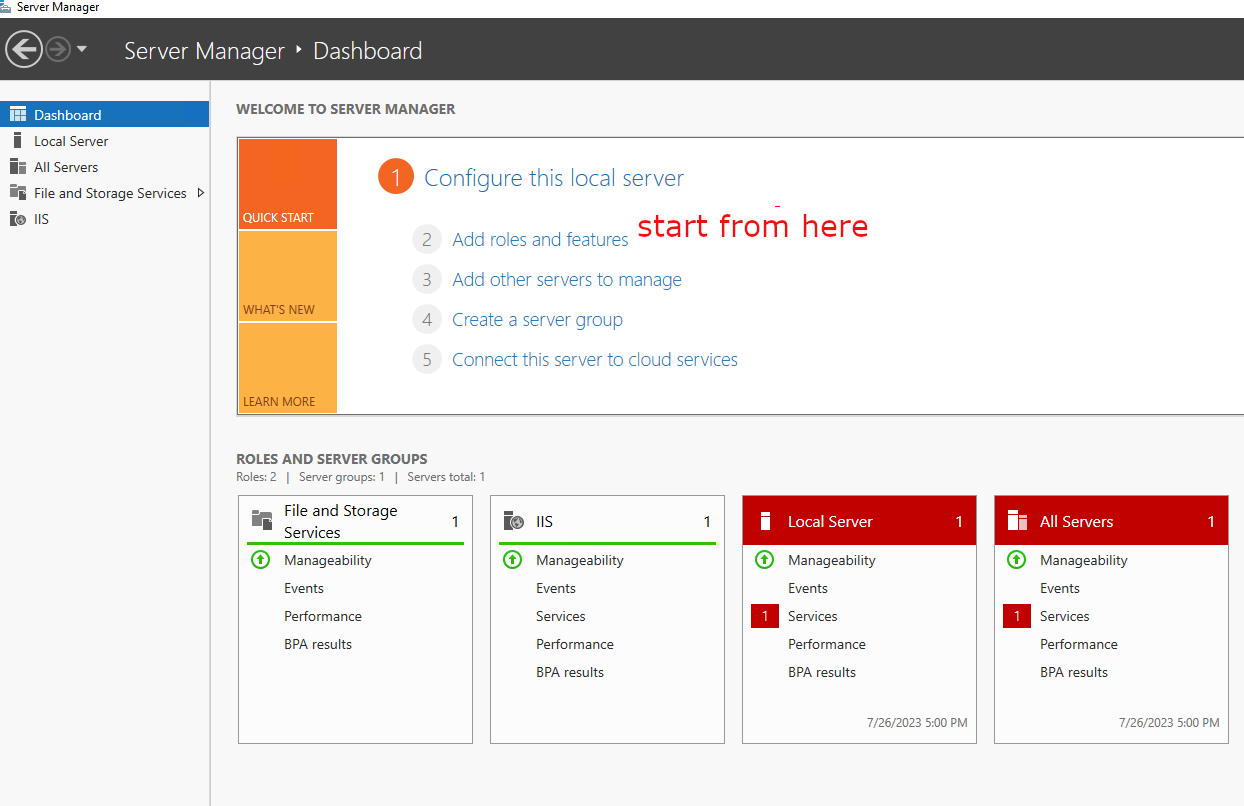Click Create a server group link
The width and height of the screenshot is (1244, 806).
click(537, 320)
